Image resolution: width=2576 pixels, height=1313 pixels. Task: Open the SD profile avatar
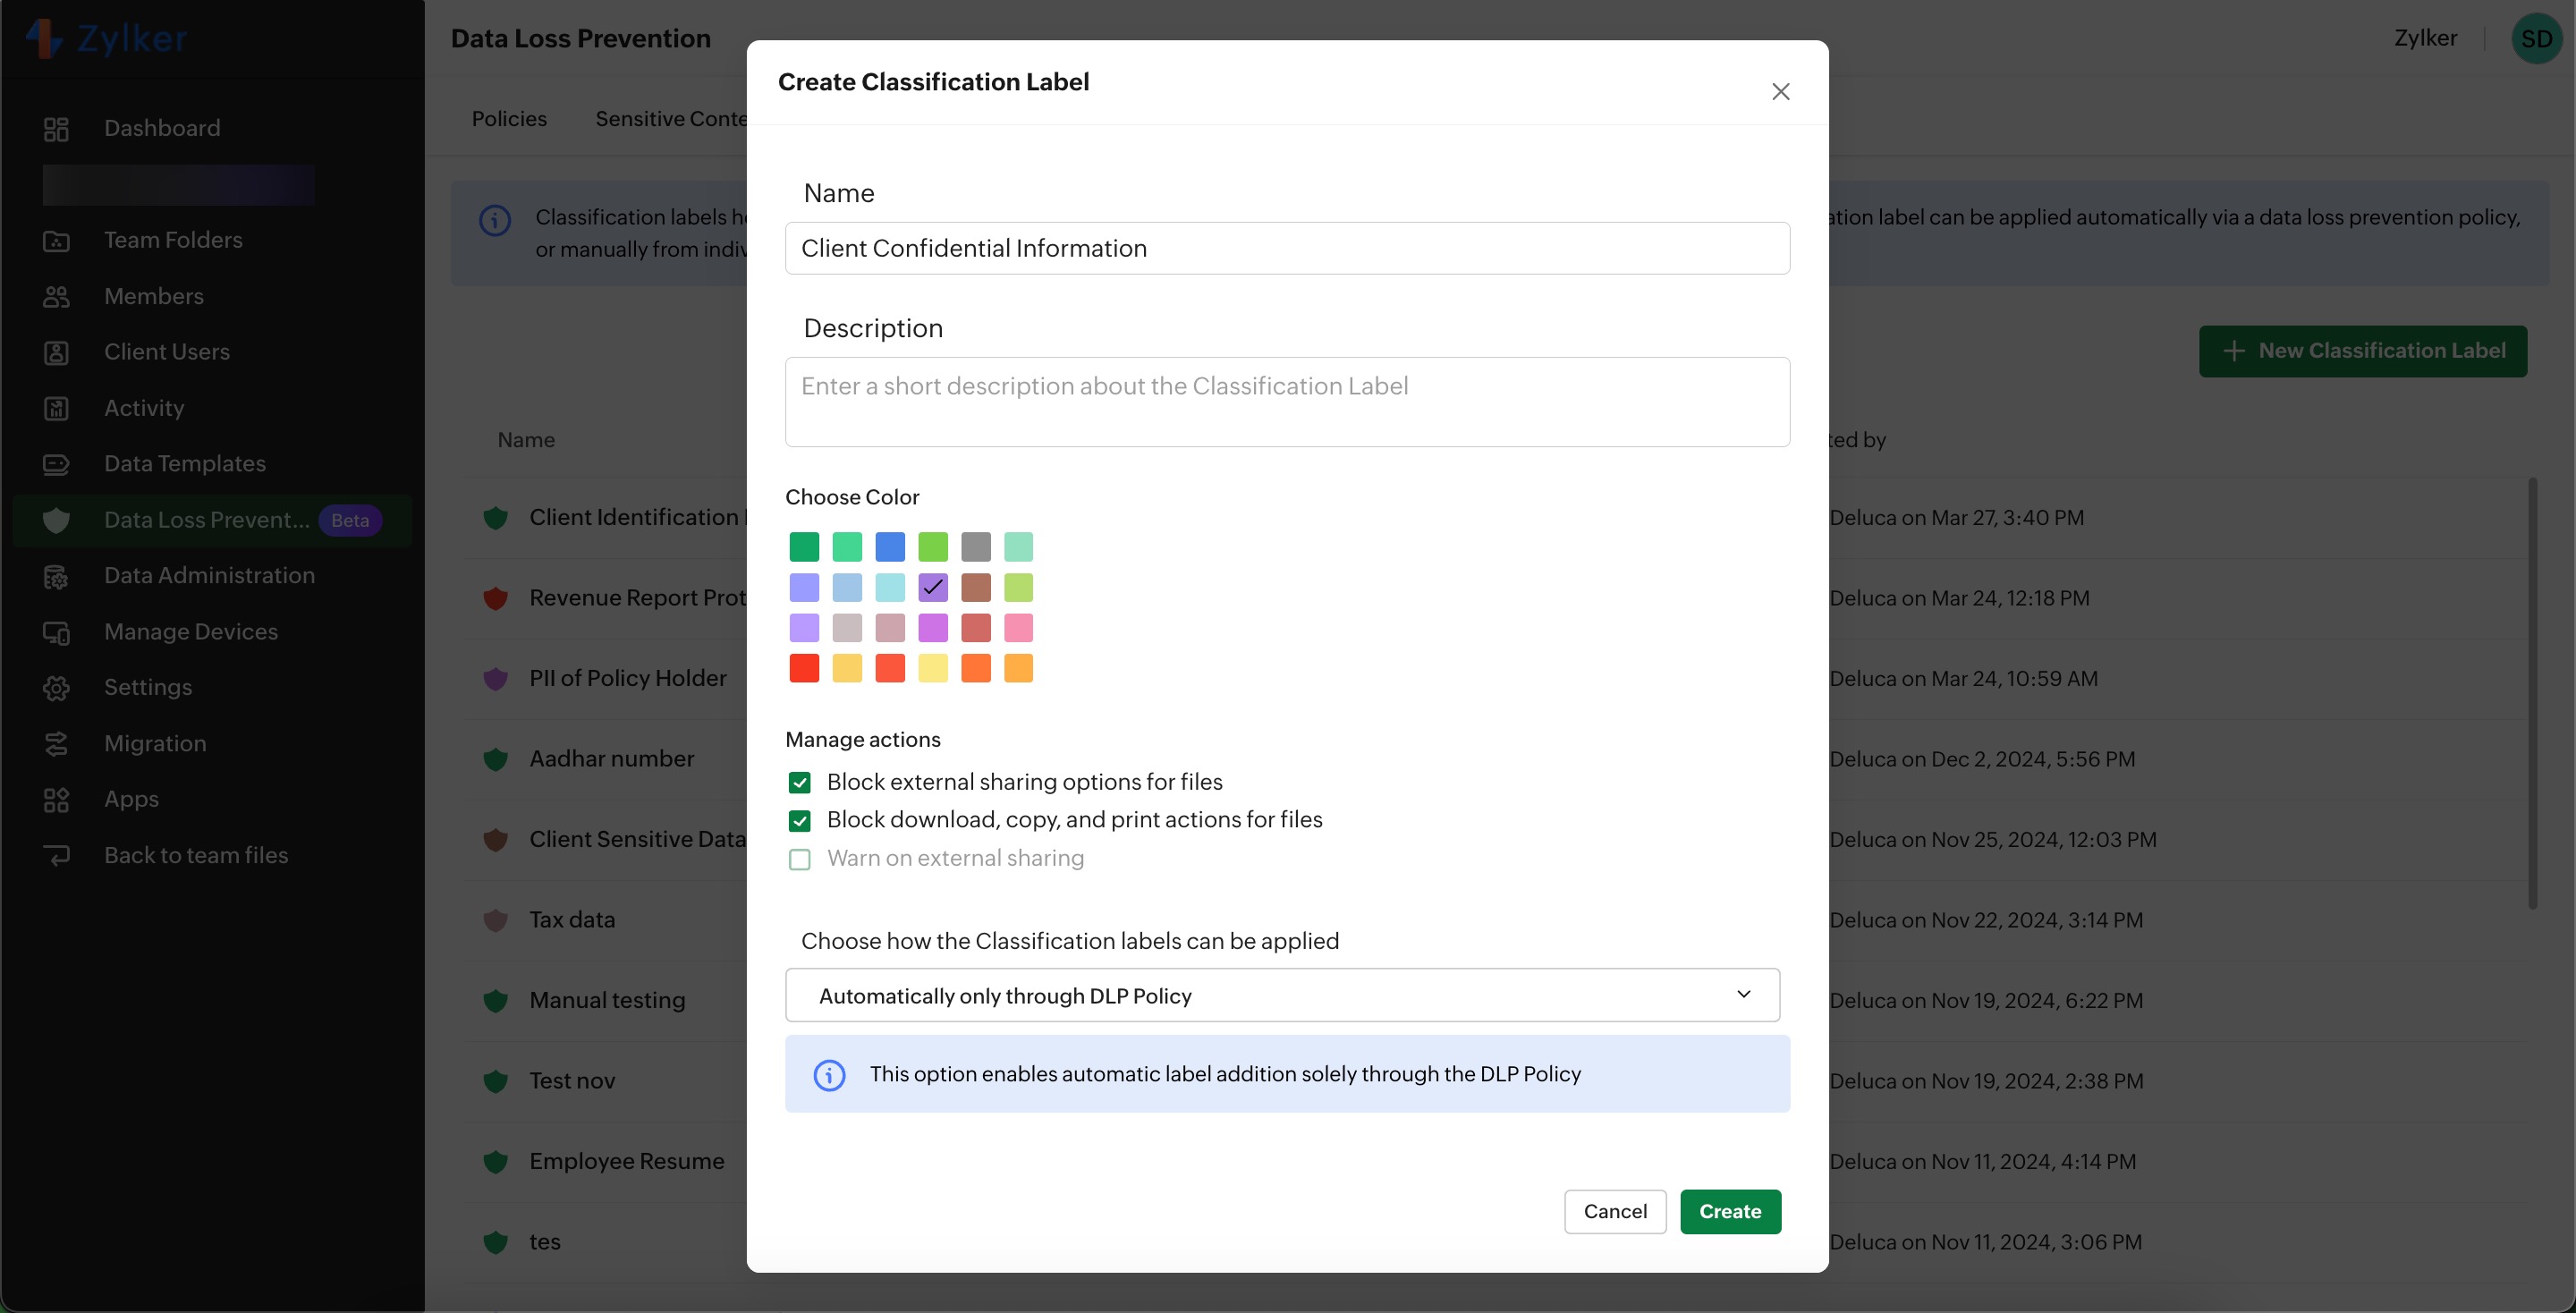(x=2536, y=39)
